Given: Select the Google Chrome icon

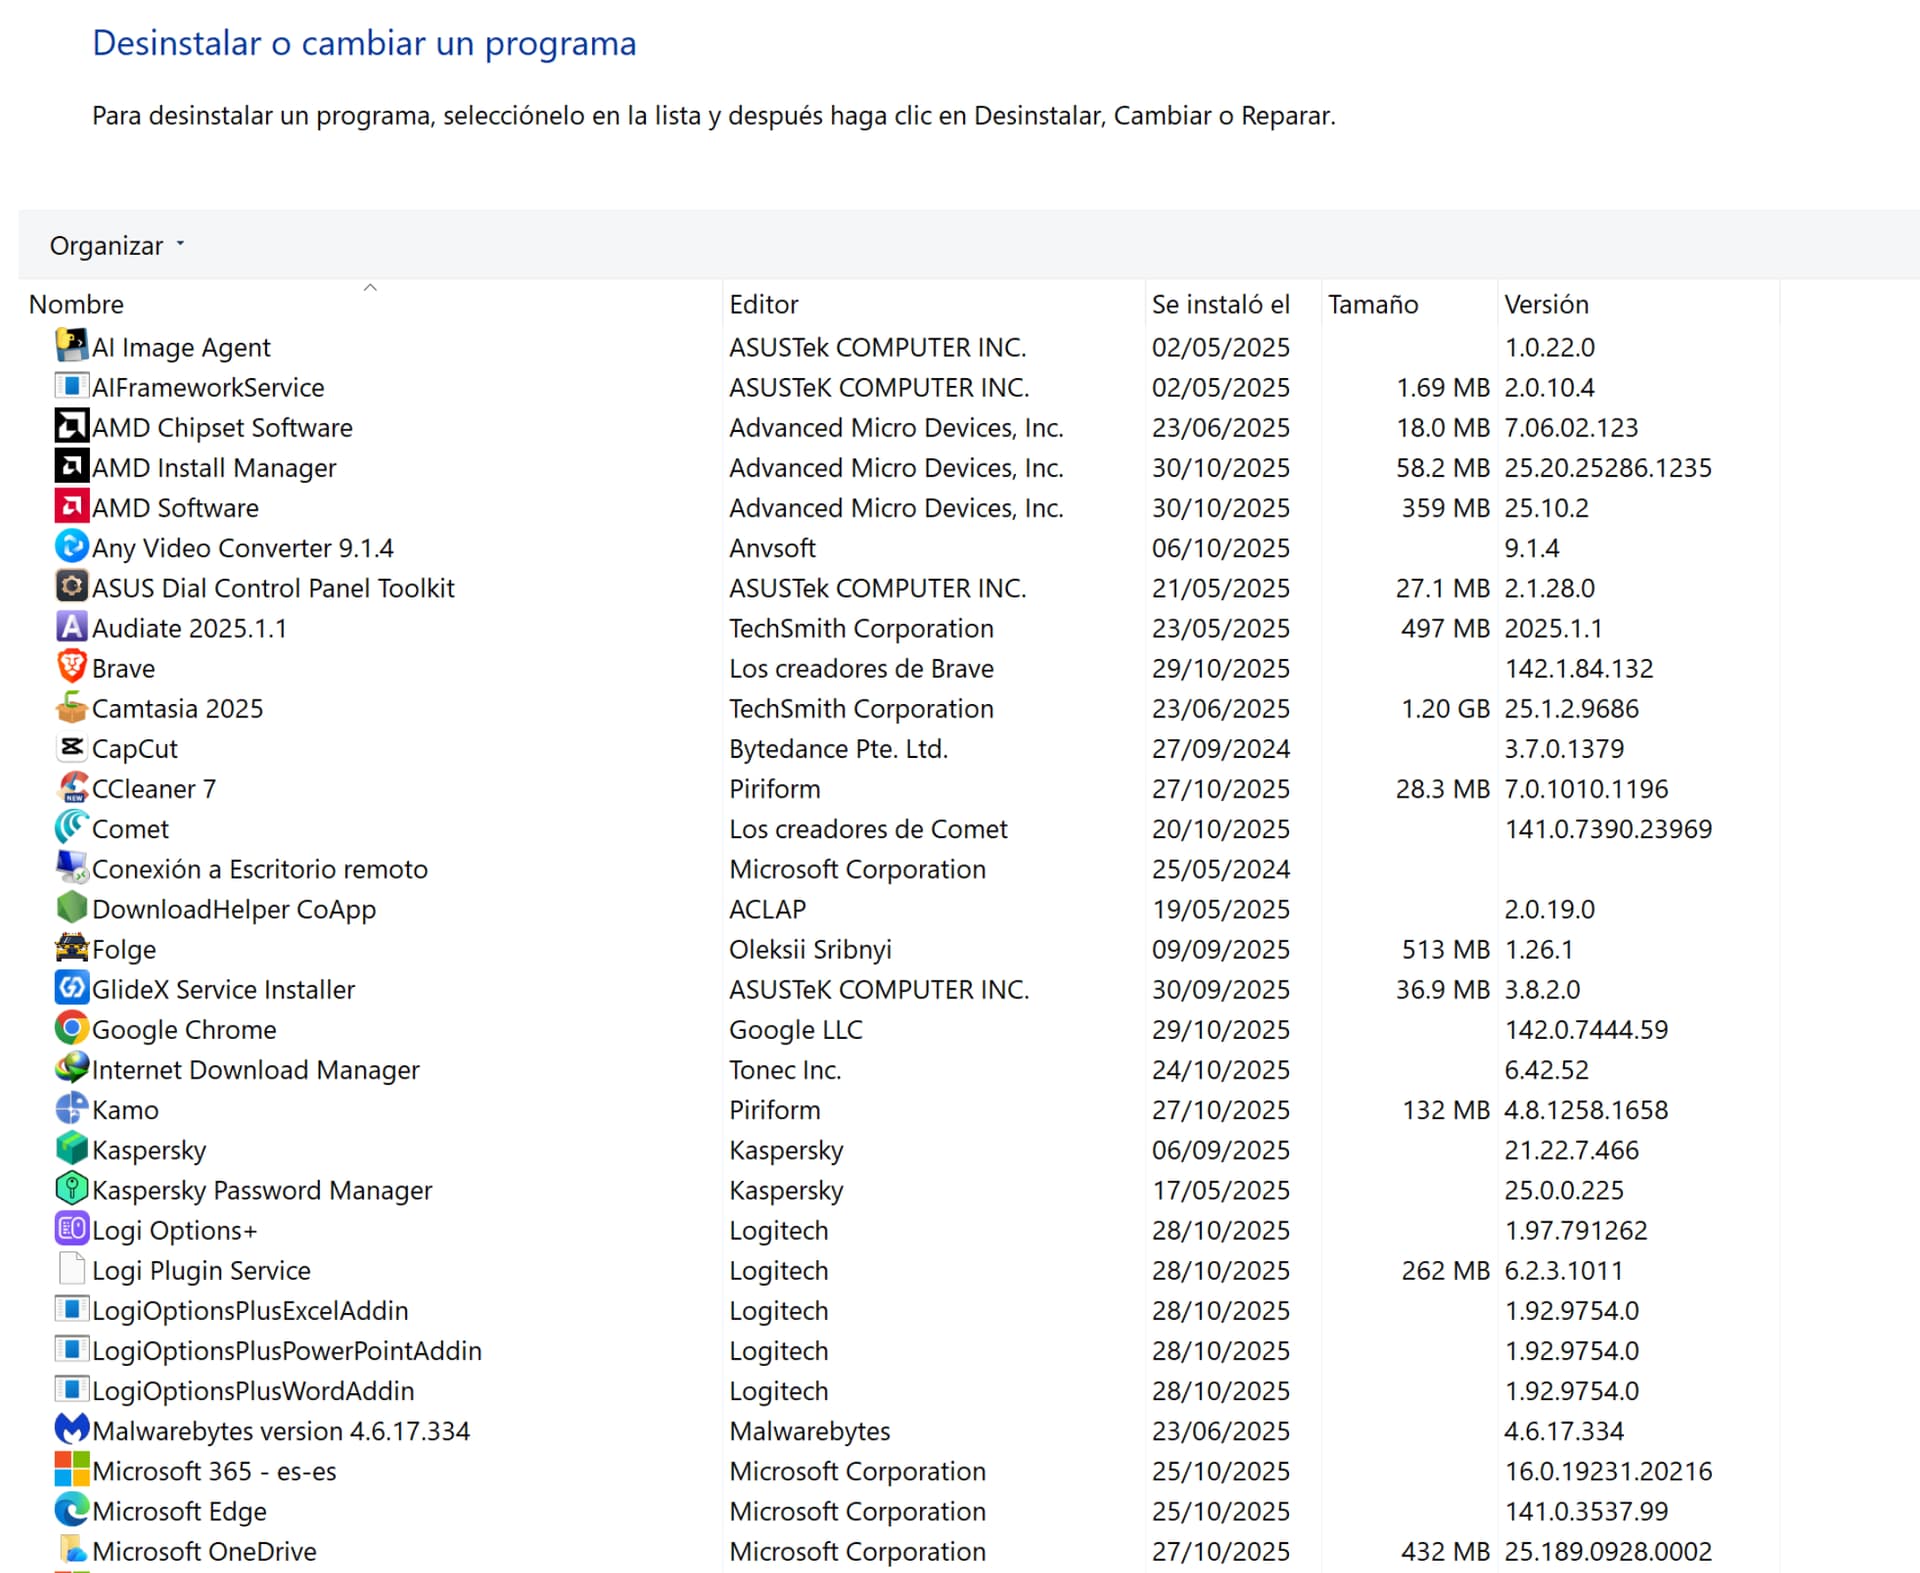Looking at the screenshot, I should tap(71, 1028).
